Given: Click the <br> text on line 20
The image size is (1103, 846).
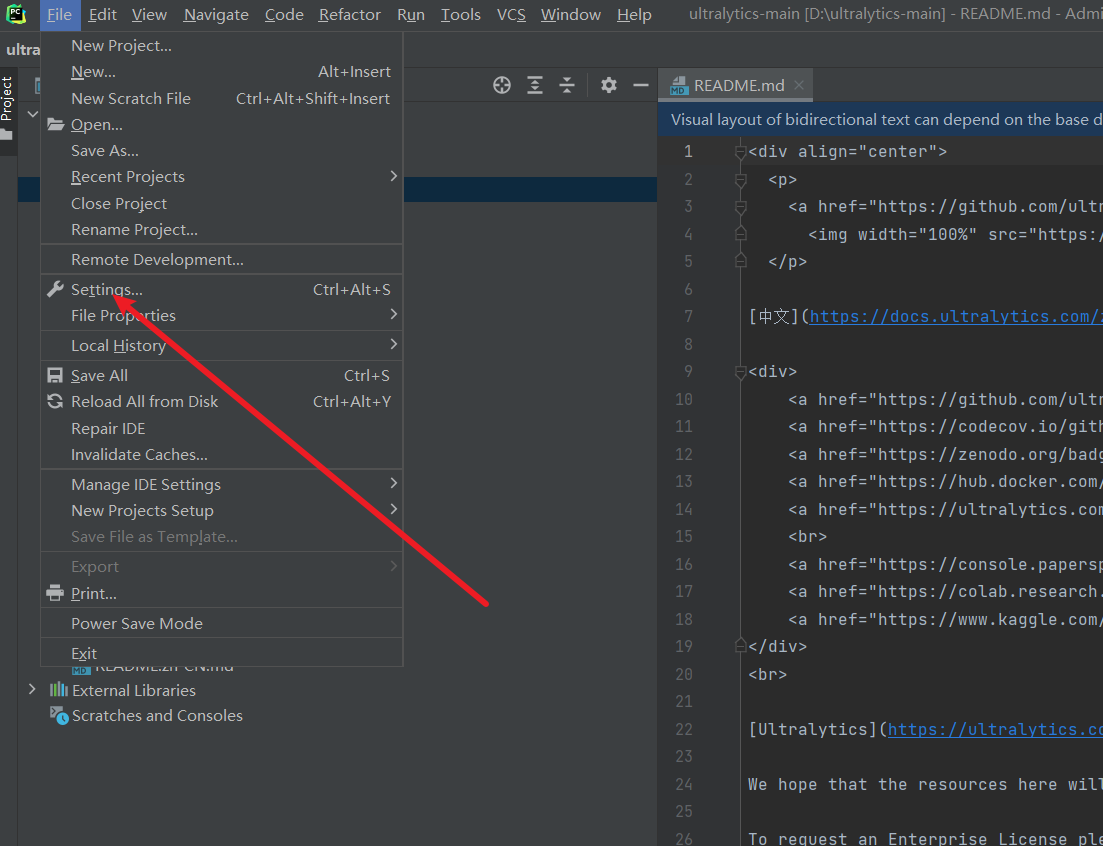Looking at the screenshot, I should [x=767, y=674].
